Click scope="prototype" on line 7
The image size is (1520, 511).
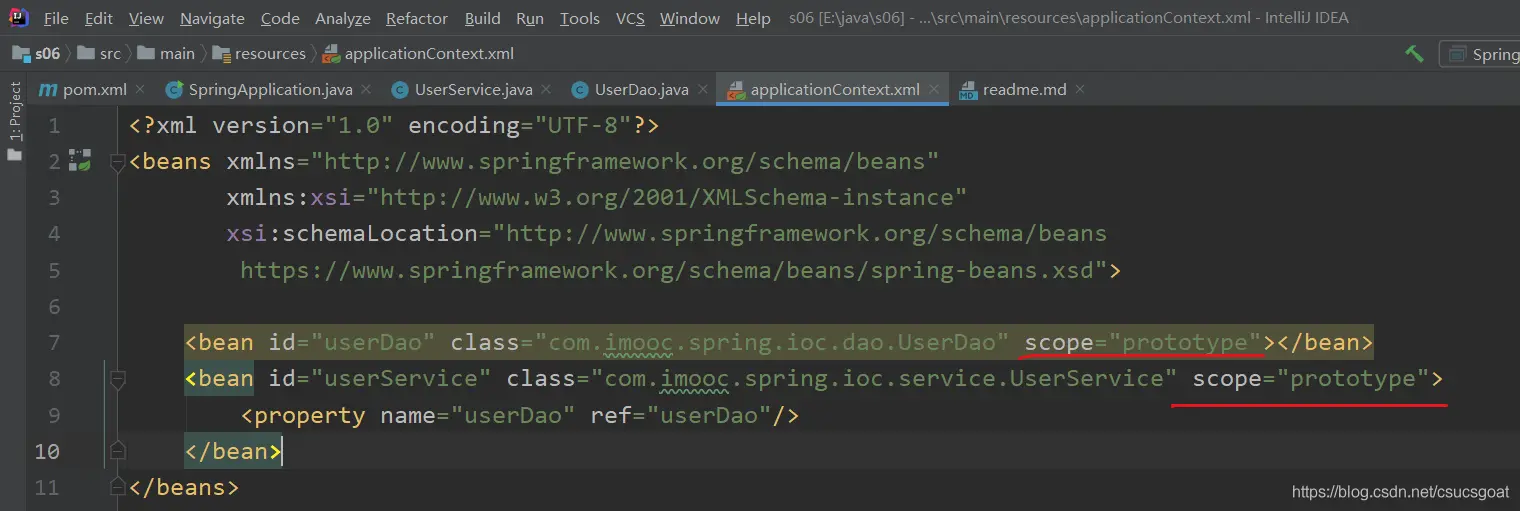click(x=1144, y=343)
